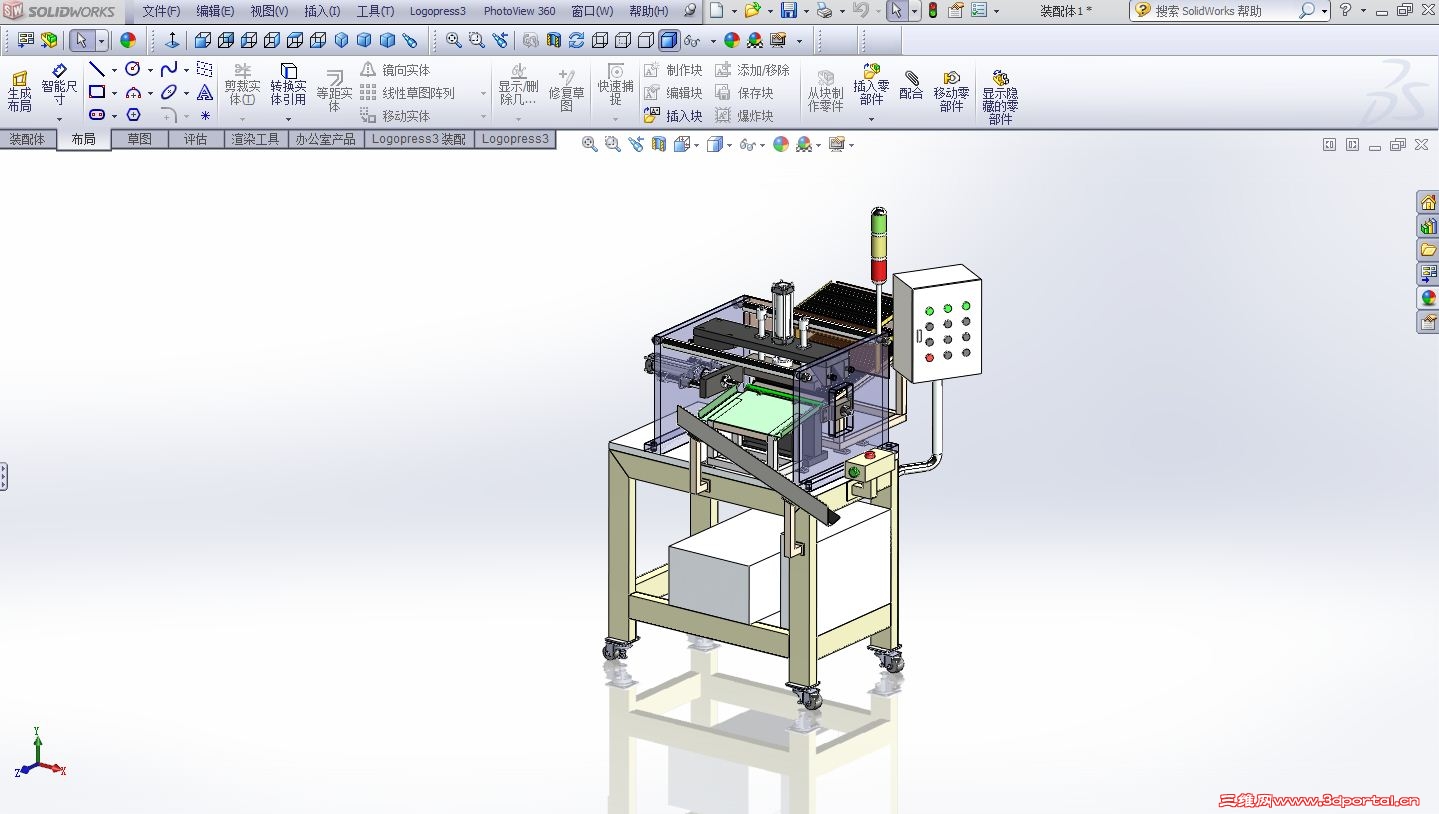Select the Circle sketch tool

point(132,69)
